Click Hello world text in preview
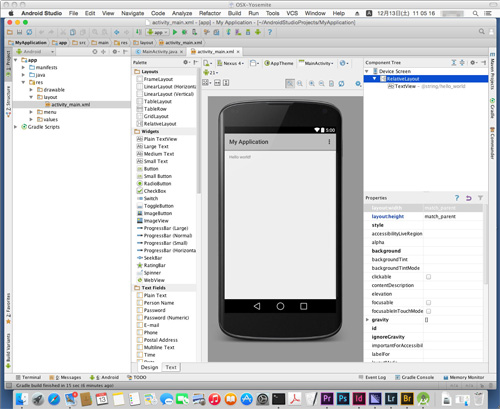The width and height of the screenshot is (500, 409). tap(240, 157)
